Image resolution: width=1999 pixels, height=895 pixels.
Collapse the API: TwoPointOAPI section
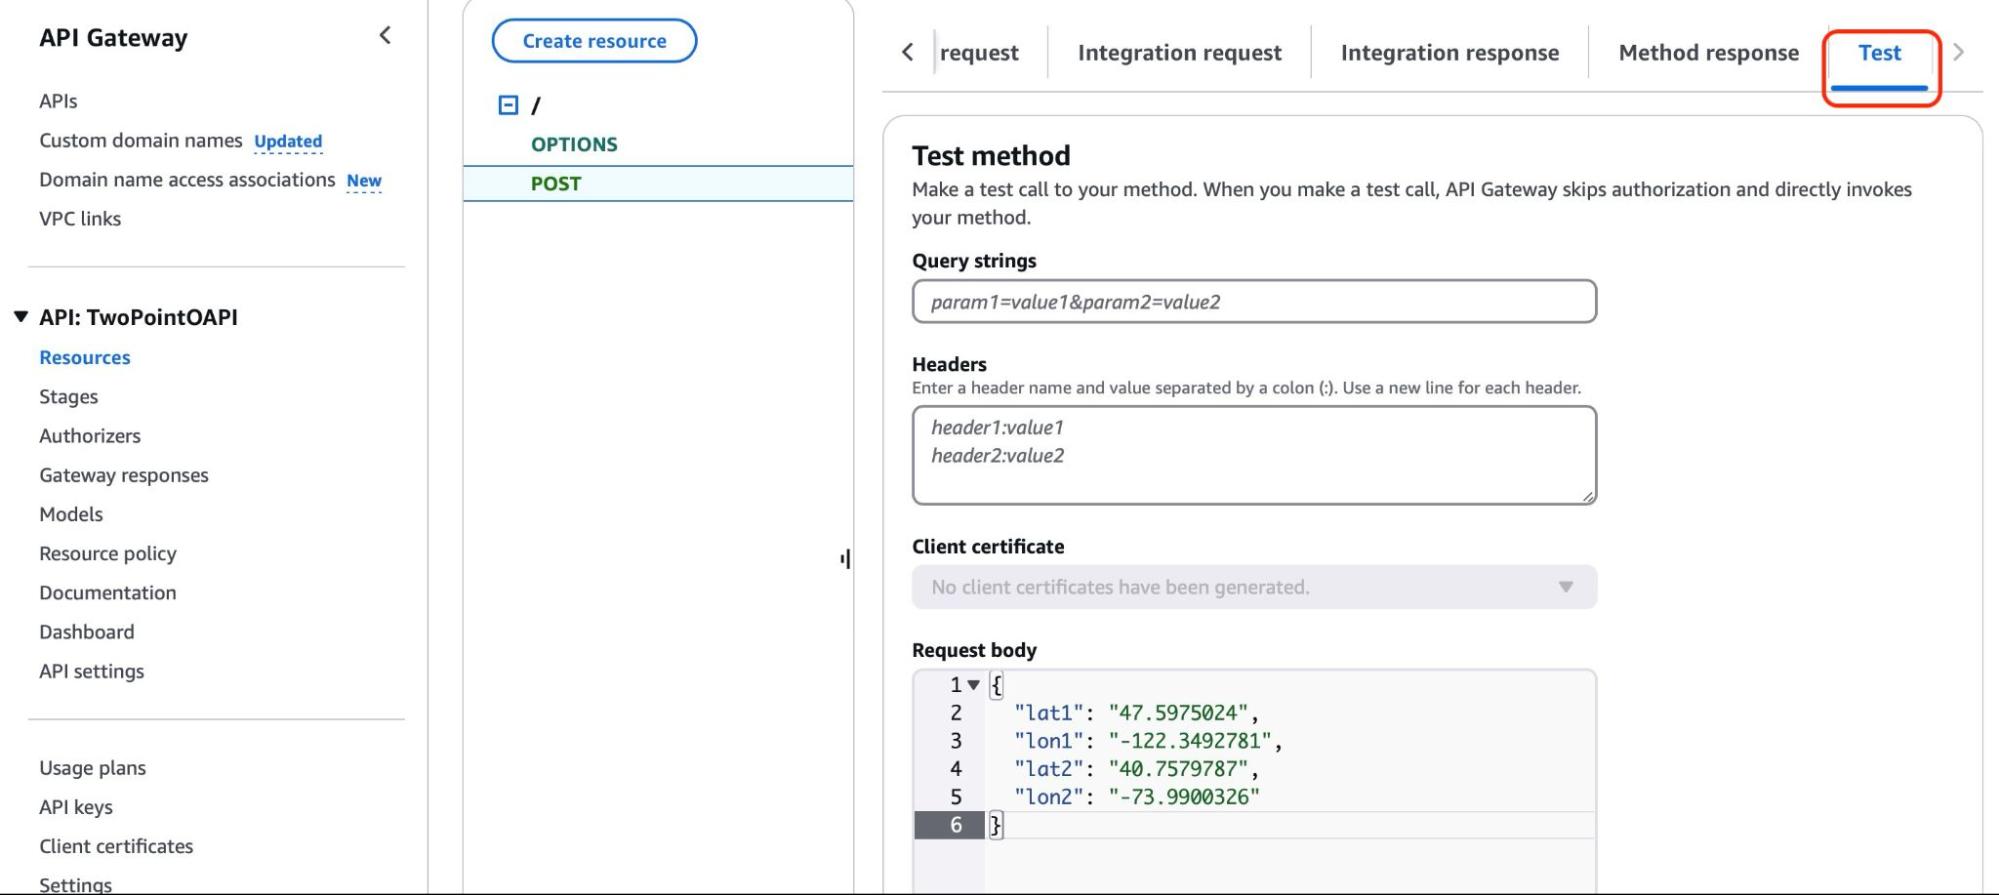[x=20, y=317]
